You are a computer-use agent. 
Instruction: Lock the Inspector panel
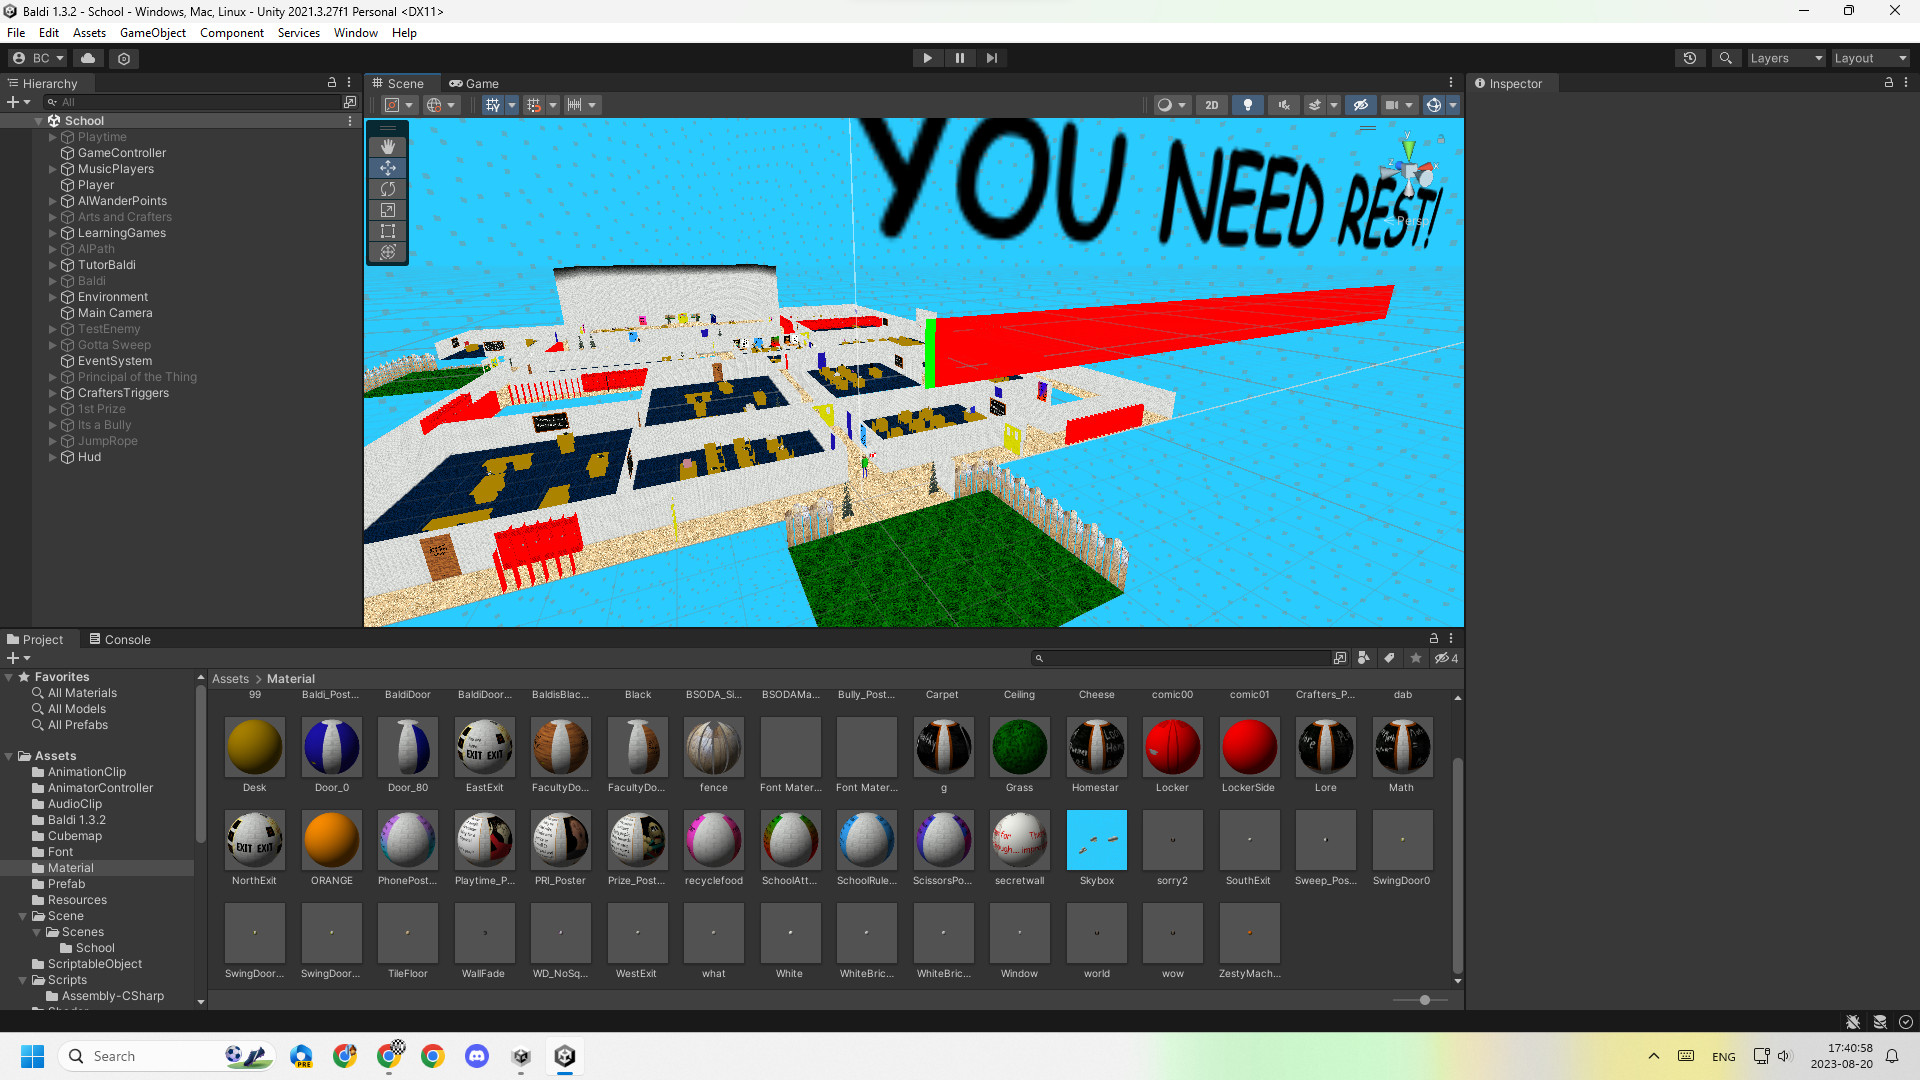tap(1889, 83)
